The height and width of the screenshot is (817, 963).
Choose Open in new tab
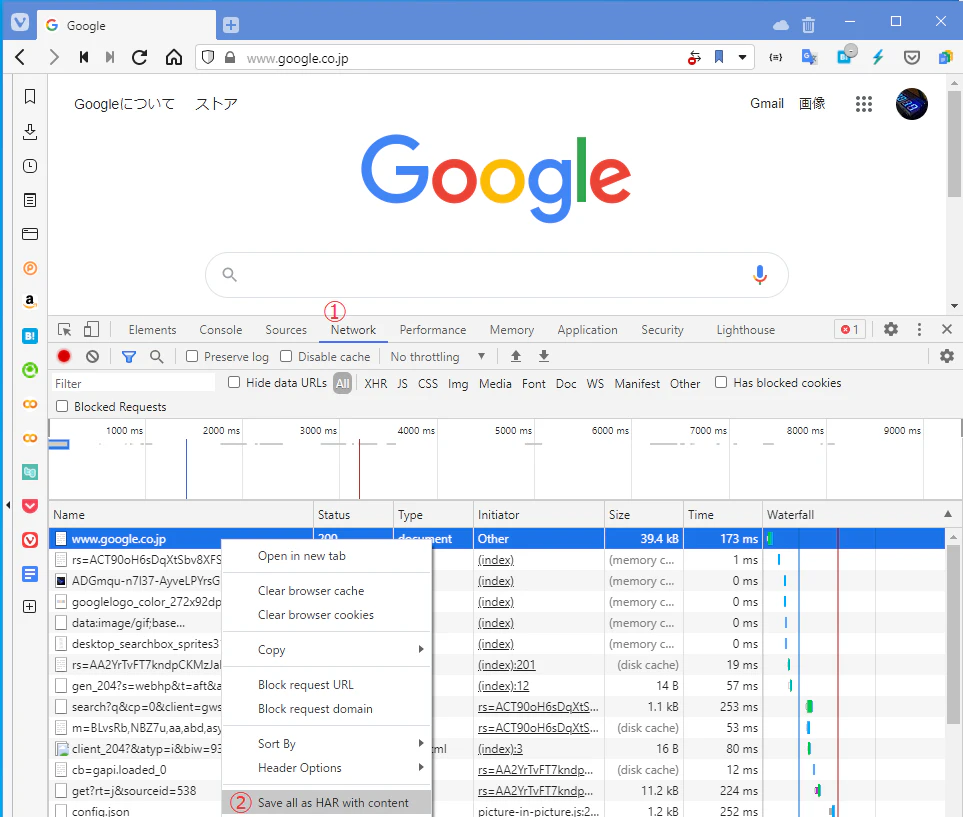point(326,556)
